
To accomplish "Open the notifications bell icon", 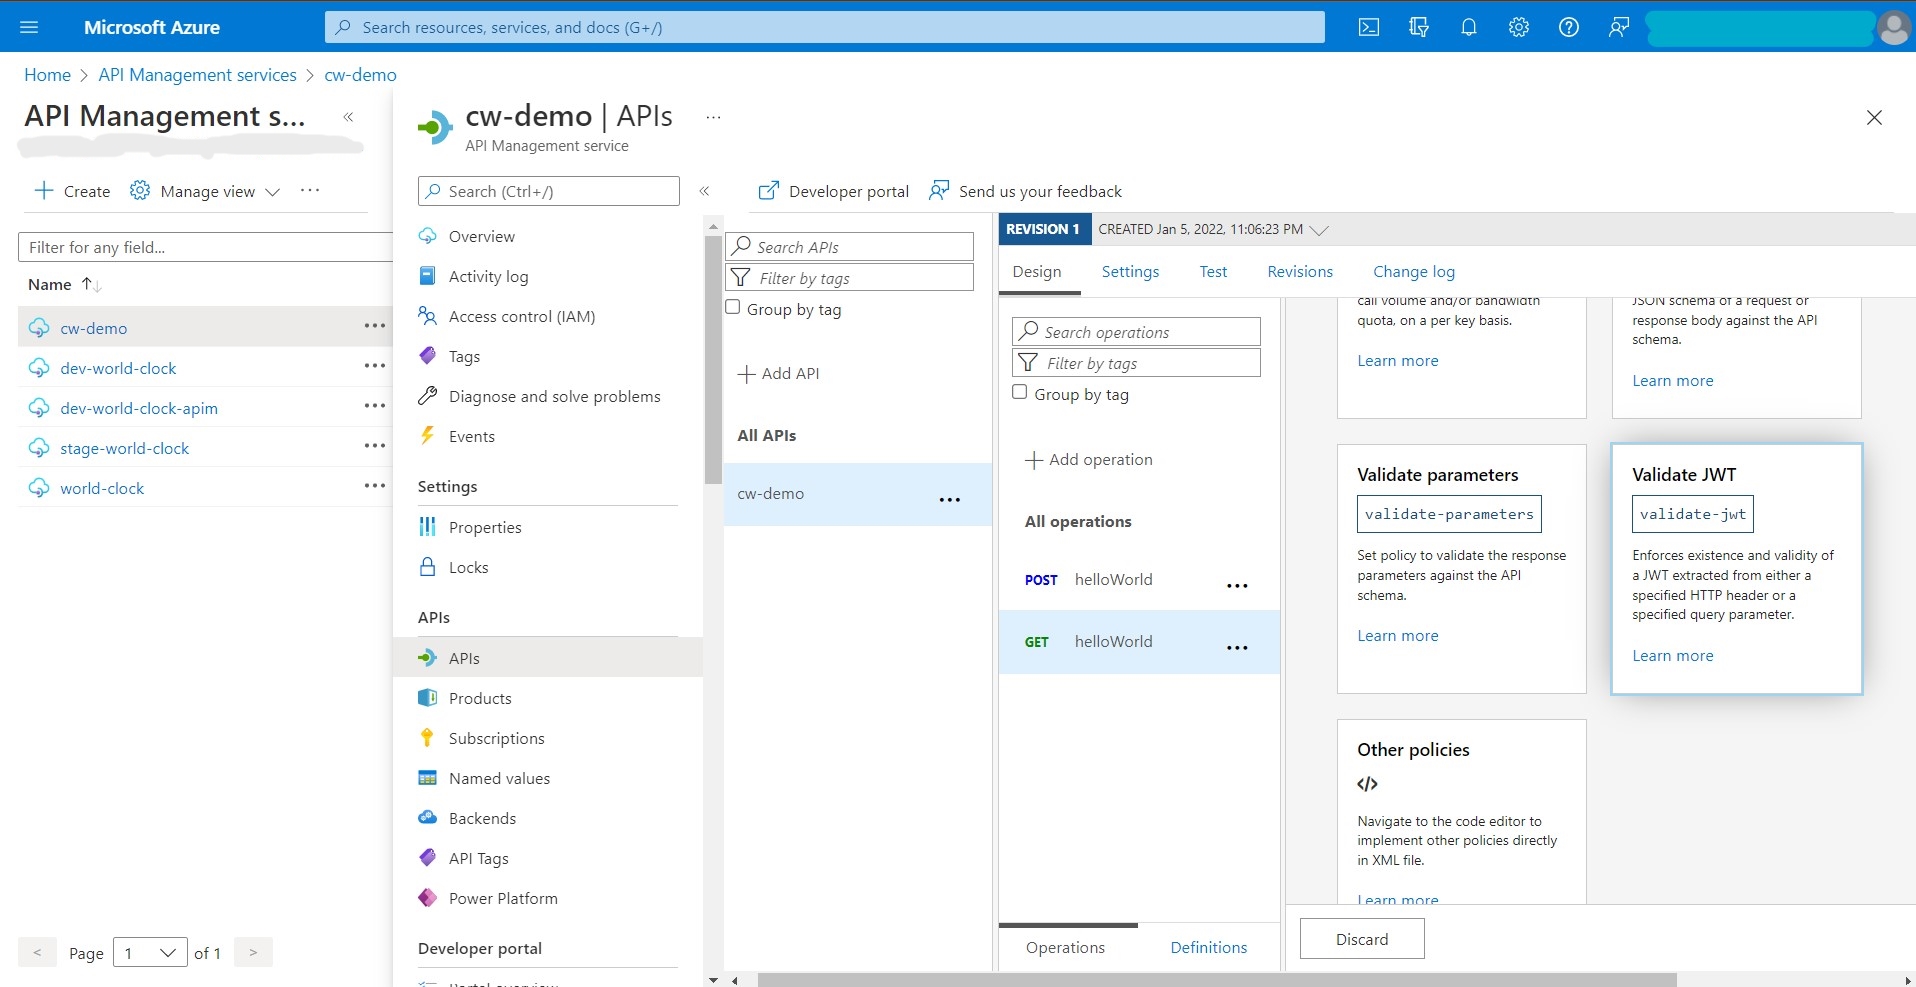I will click(1468, 27).
